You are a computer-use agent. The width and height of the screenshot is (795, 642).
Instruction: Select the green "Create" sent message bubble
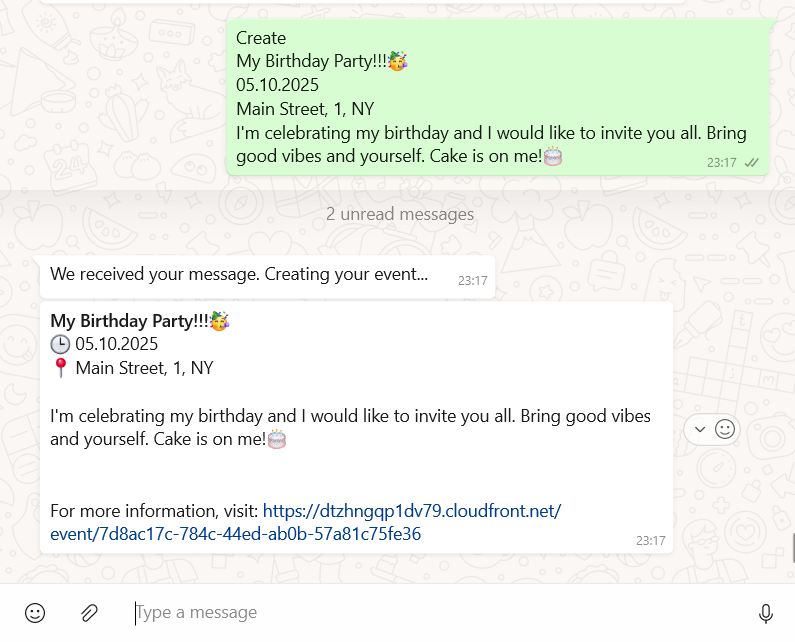tap(497, 97)
